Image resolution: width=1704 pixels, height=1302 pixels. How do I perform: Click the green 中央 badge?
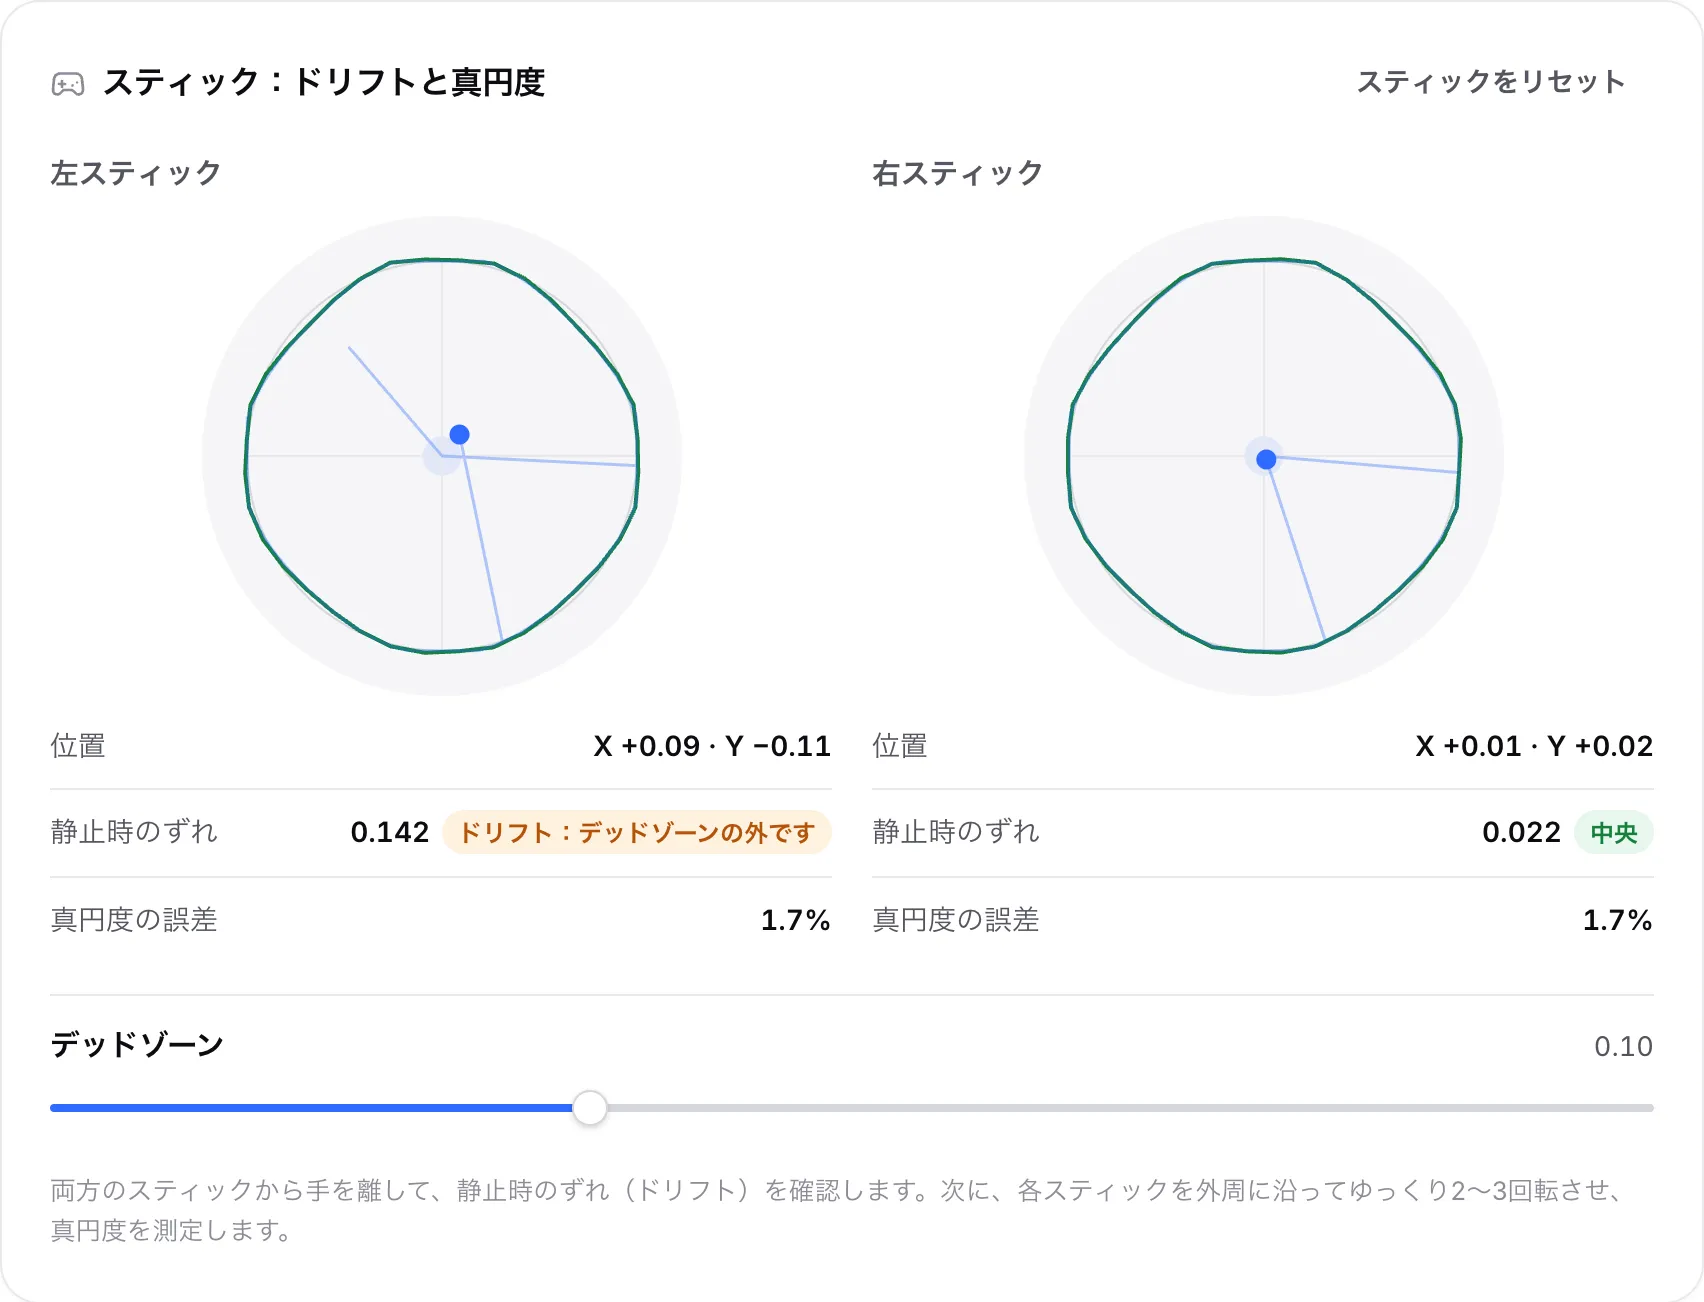1614,832
